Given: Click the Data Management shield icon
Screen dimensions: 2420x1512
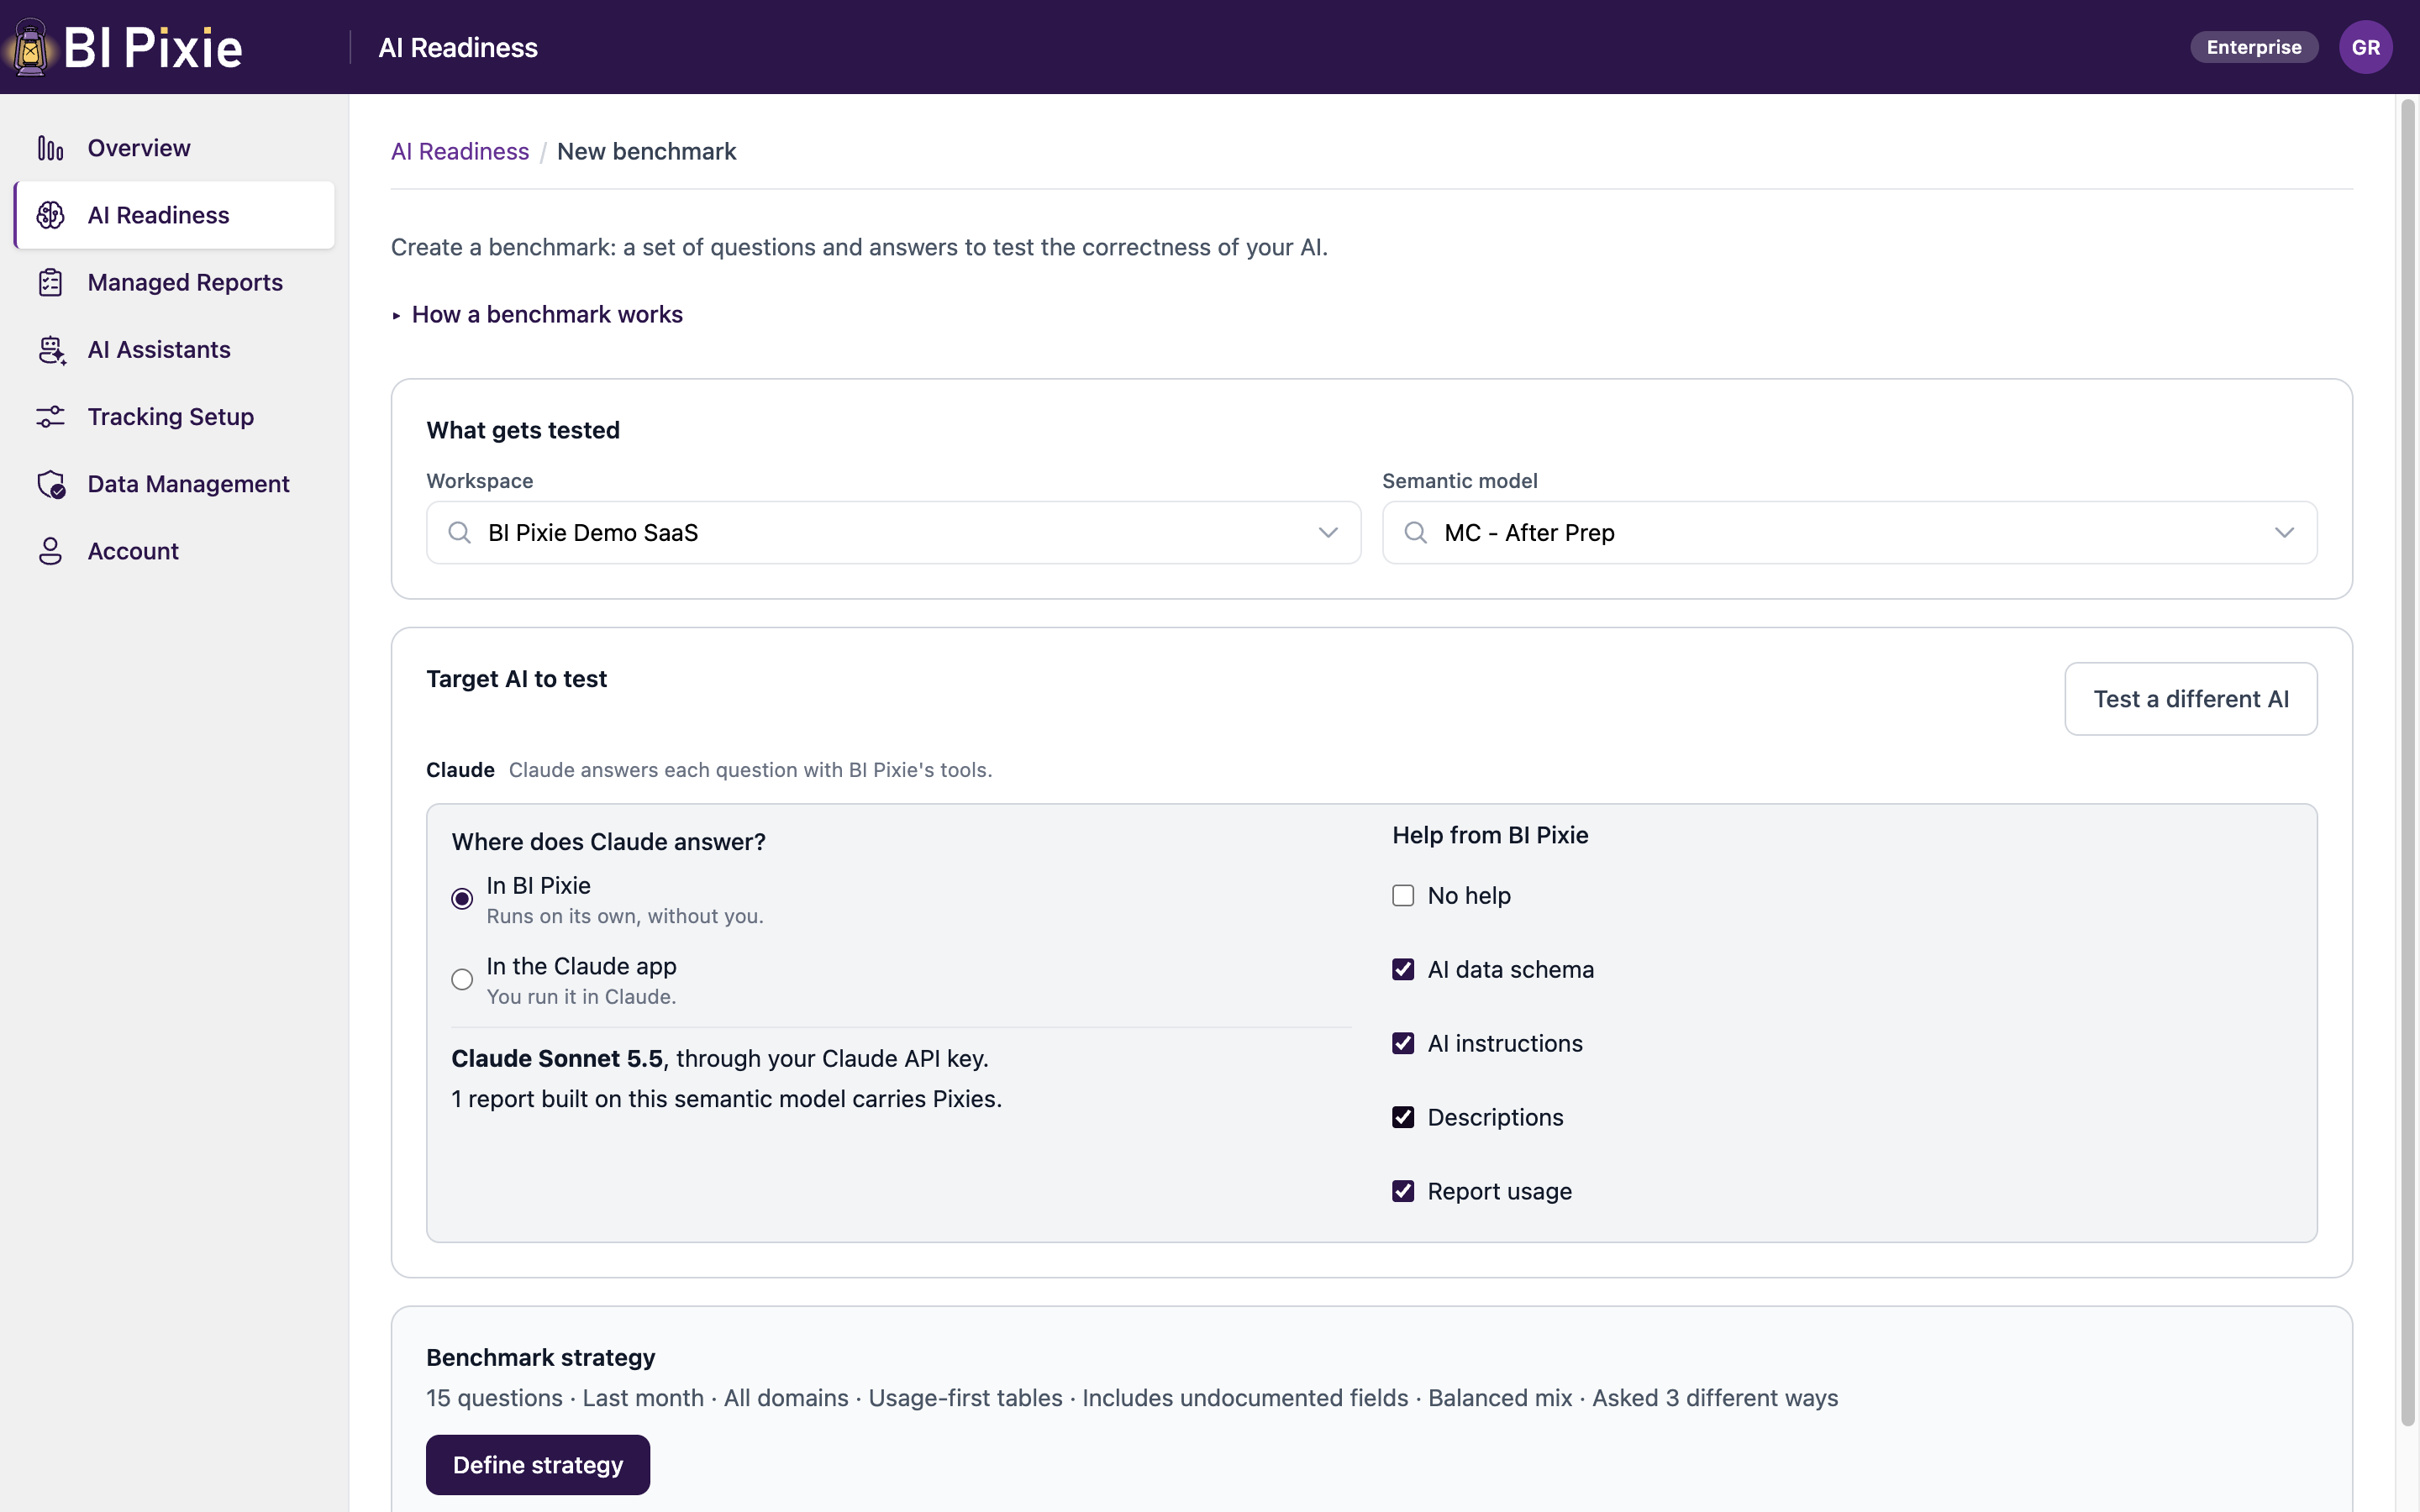Looking at the screenshot, I should [51, 484].
